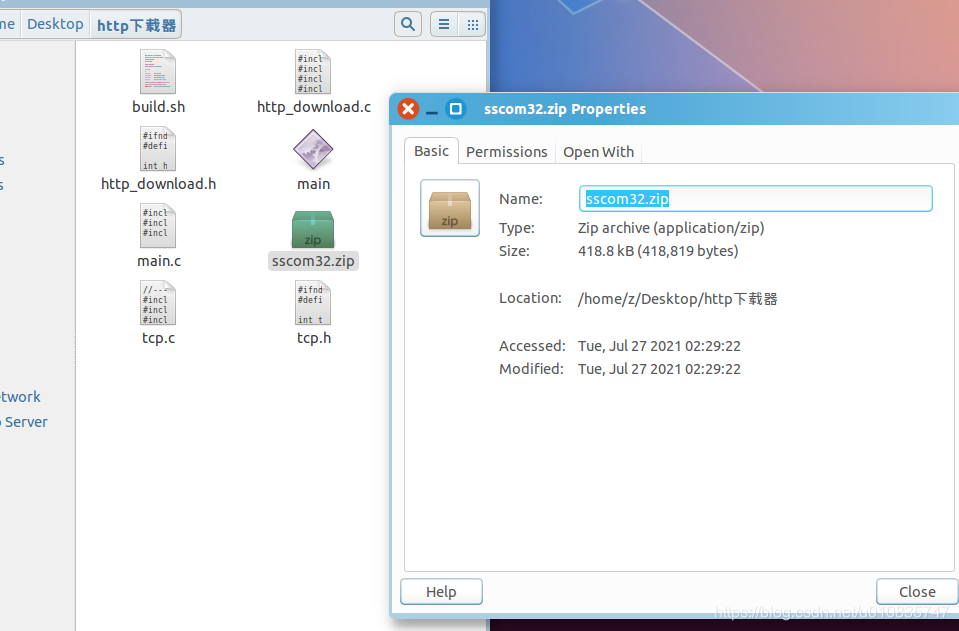959x631 pixels.
Task: Click the http_download.c file name label
Action: (x=314, y=107)
